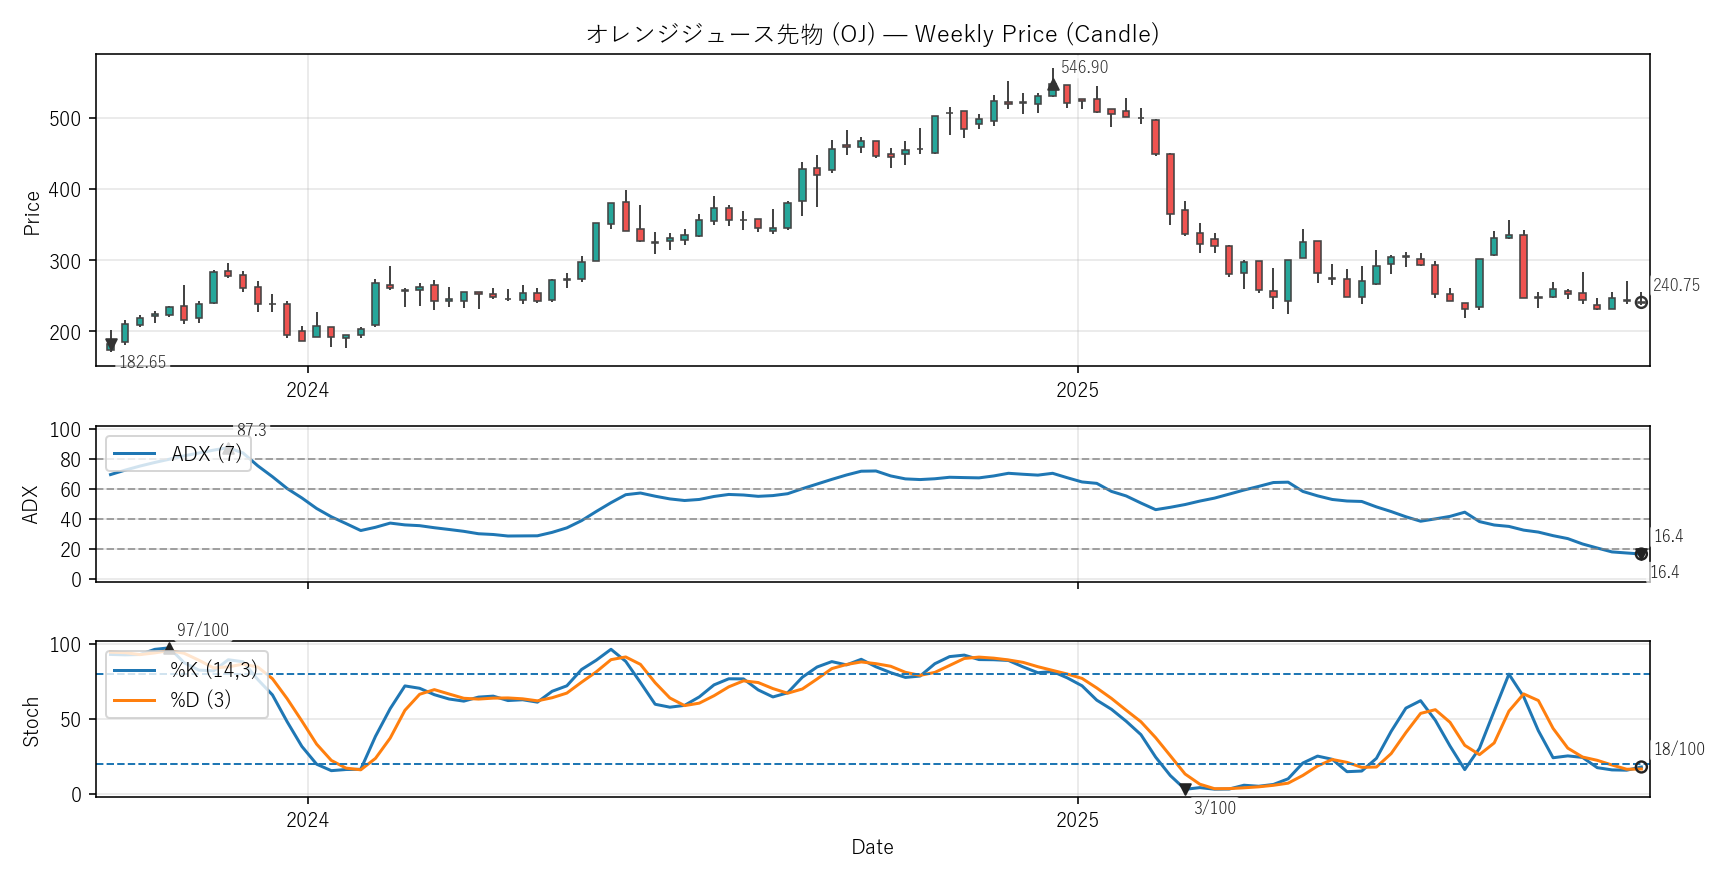
Task: Click the Stoch last value circle at 18/100
Action: [x=1641, y=767]
